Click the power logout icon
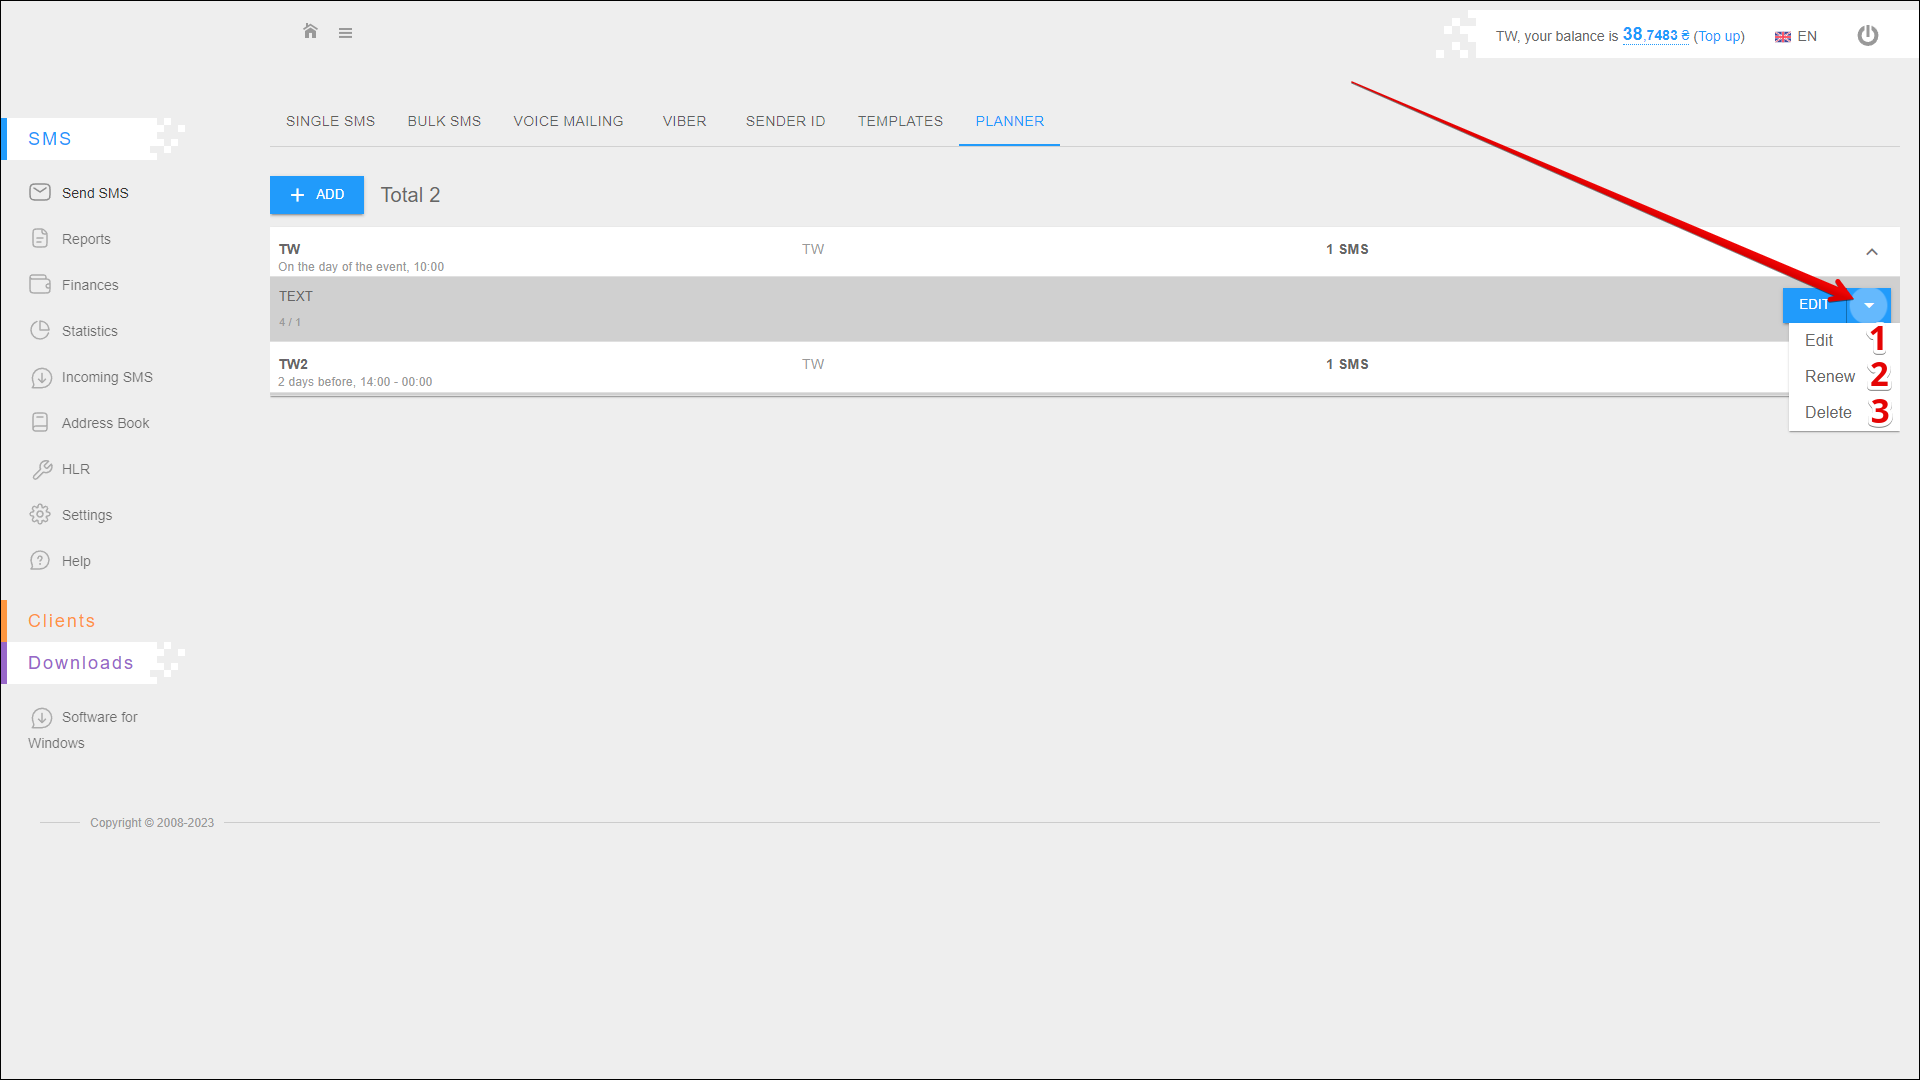This screenshot has width=1920, height=1080. coord(1867,36)
